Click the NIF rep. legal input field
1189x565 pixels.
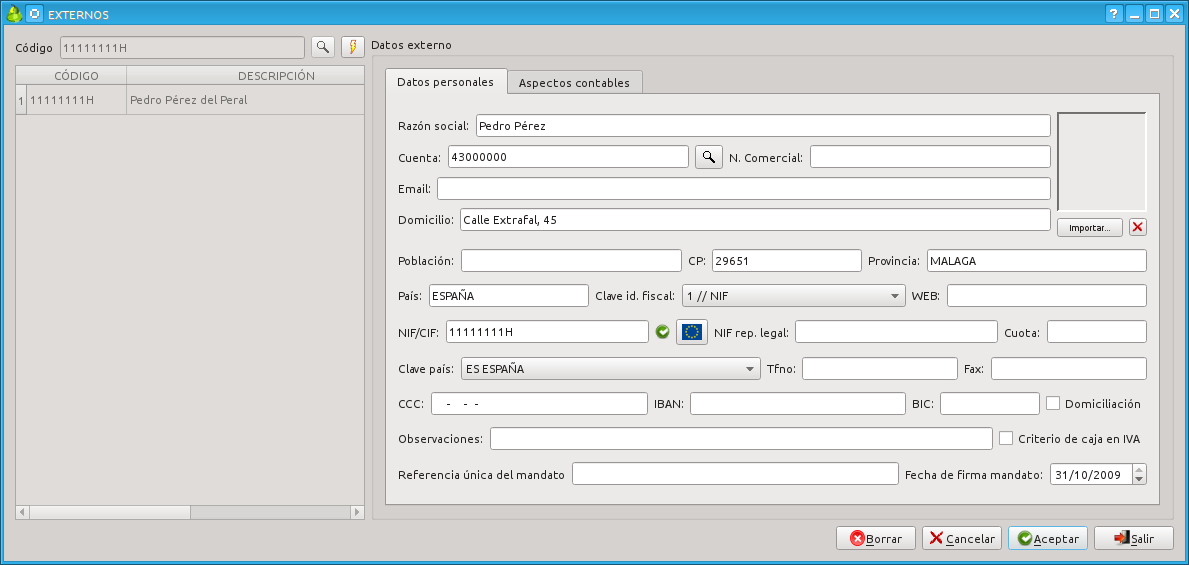pos(896,331)
